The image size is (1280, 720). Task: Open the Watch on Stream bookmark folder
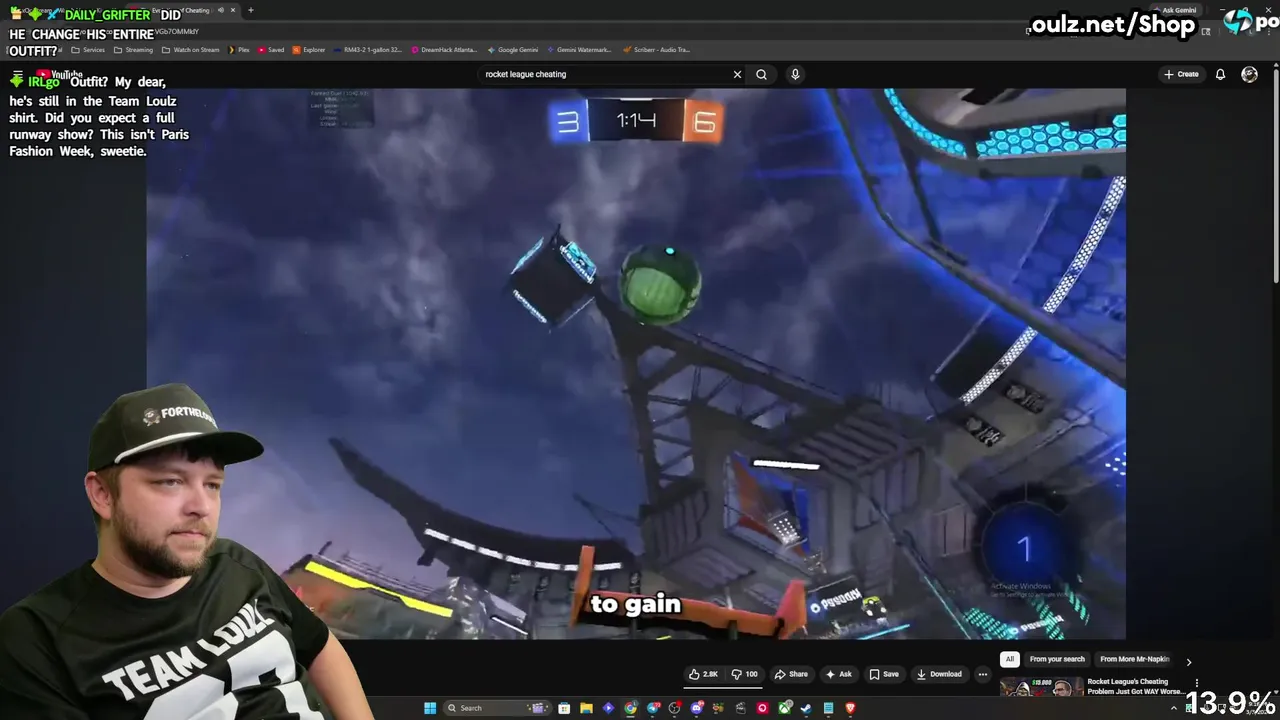pyautogui.click(x=190, y=49)
